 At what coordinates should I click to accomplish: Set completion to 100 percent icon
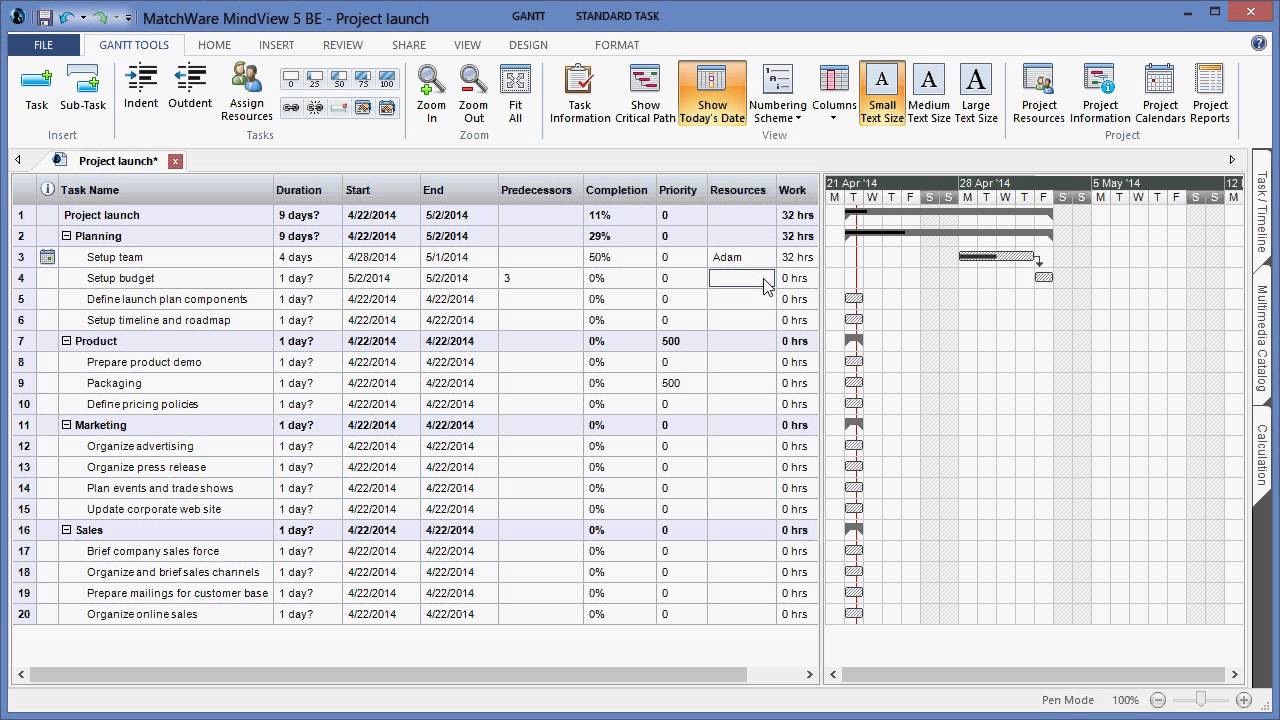point(387,79)
